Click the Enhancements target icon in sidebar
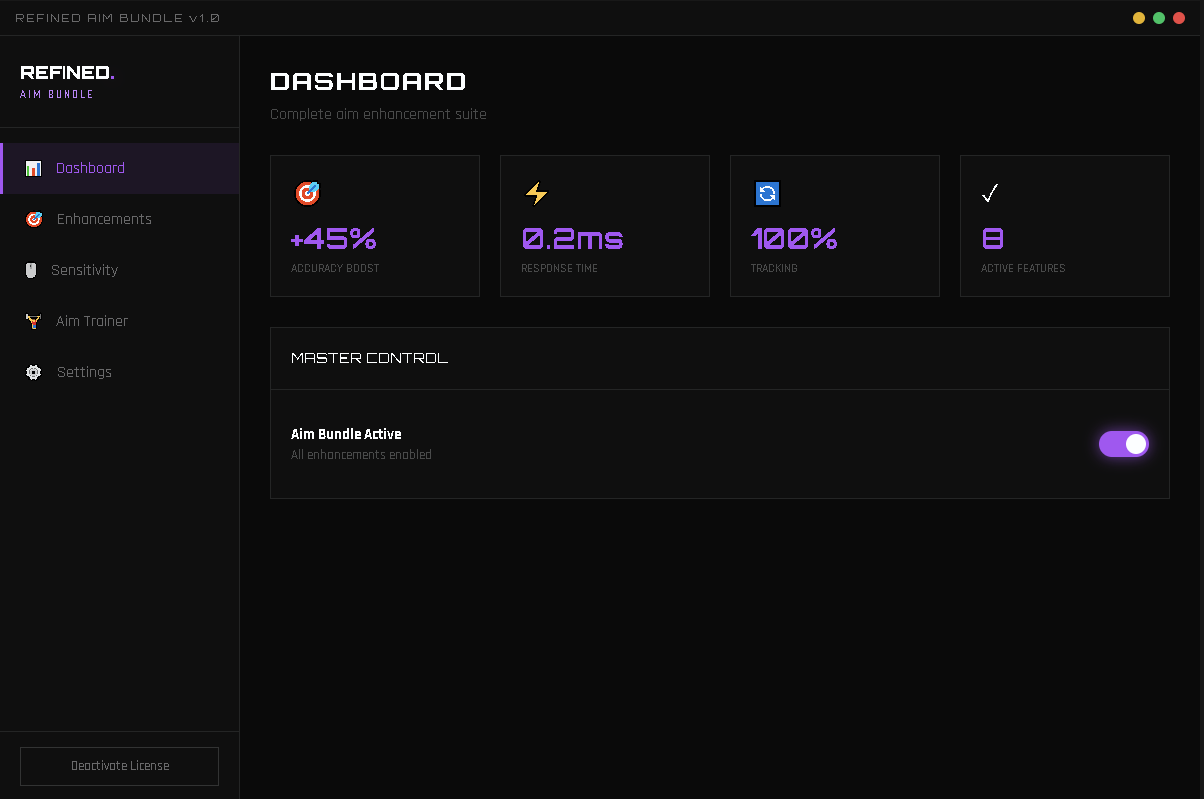The height and width of the screenshot is (799, 1204). click(34, 219)
